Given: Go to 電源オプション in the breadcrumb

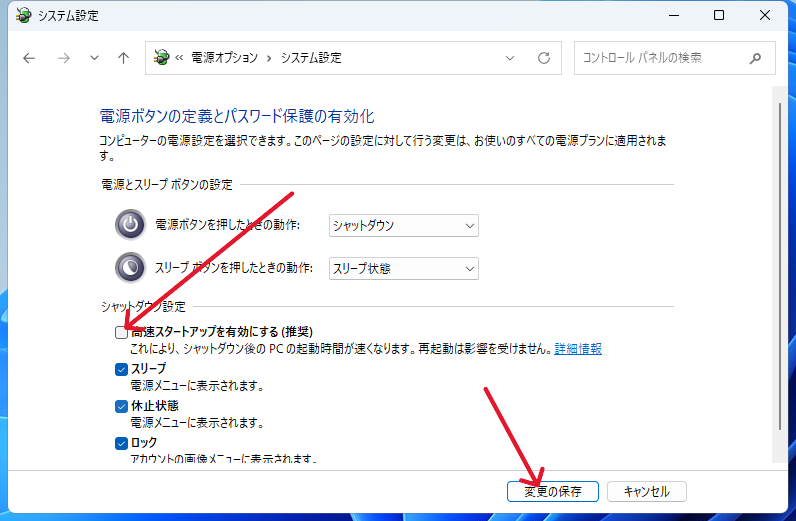Looking at the screenshot, I should pos(223,58).
